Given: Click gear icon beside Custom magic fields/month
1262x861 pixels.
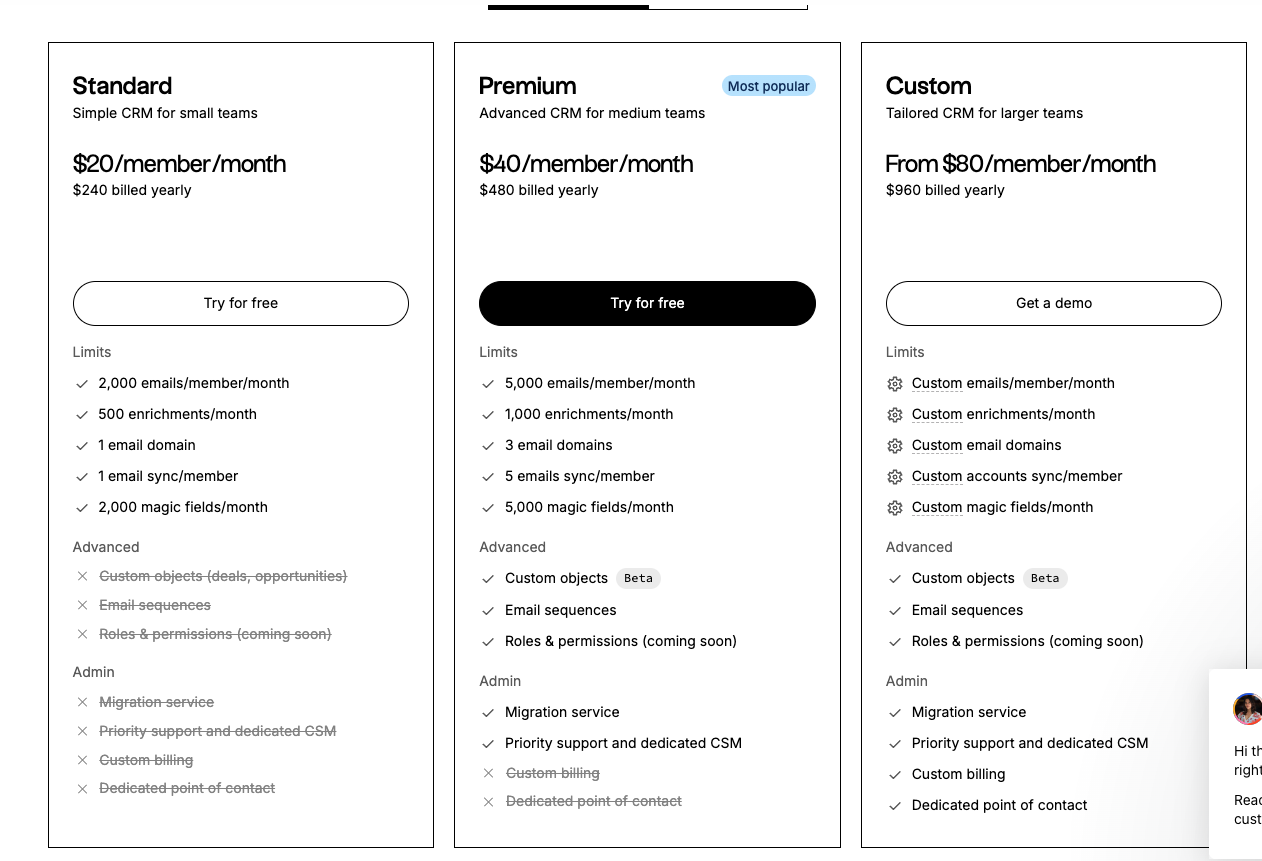Looking at the screenshot, I should 895,508.
